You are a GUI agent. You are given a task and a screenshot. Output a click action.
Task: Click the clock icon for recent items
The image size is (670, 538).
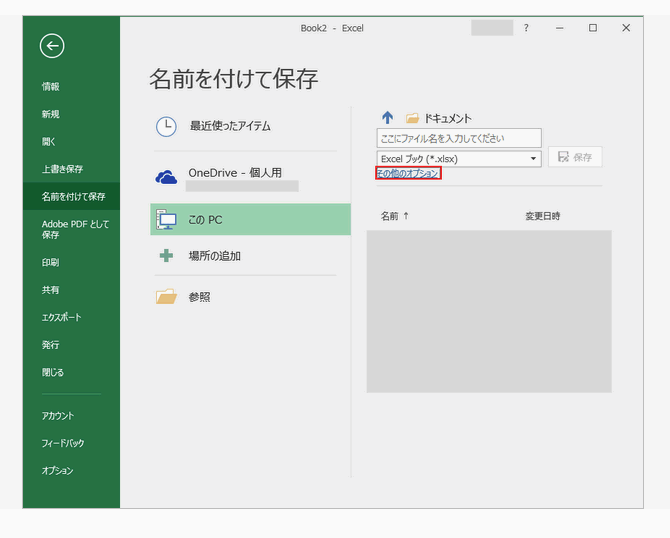(x=166, y=126)
